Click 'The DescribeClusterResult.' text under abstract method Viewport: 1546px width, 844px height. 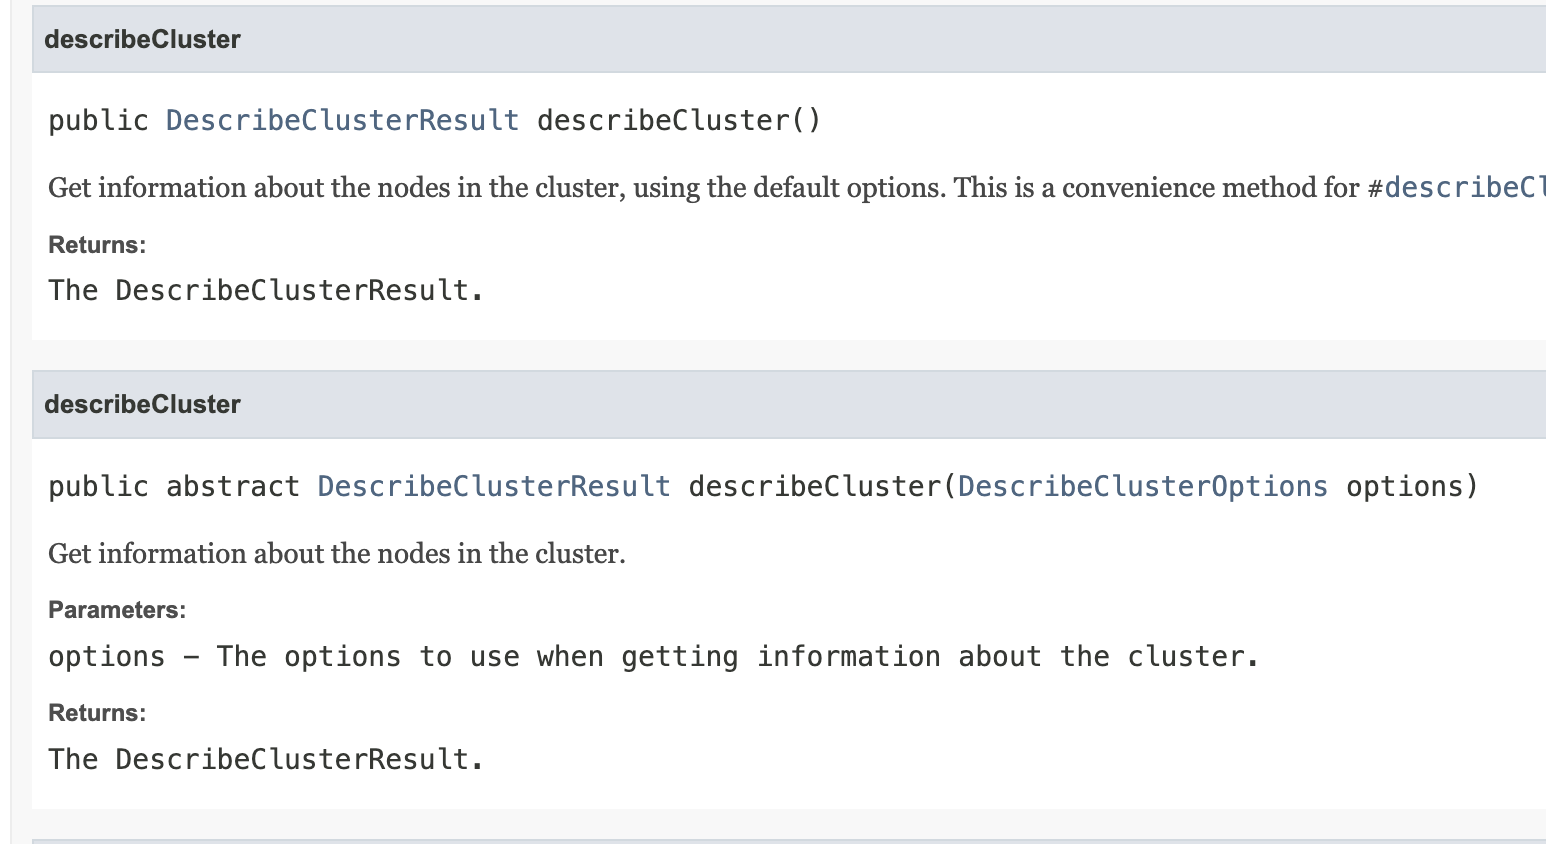pos(266,760)
